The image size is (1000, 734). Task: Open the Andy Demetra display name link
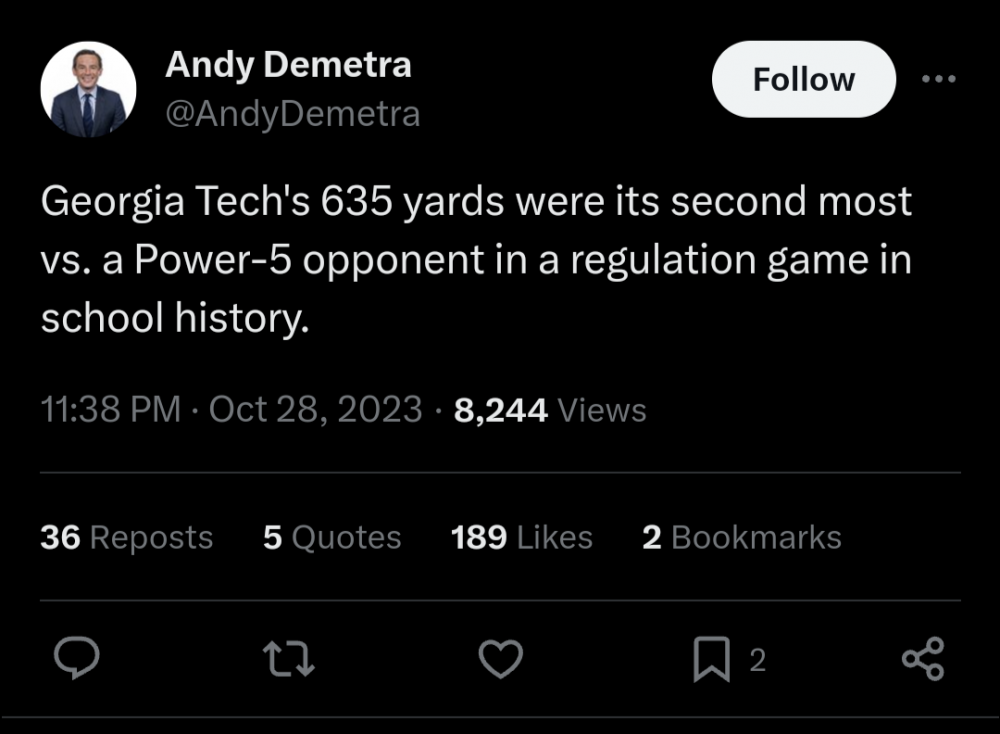[x=288, y=65]
